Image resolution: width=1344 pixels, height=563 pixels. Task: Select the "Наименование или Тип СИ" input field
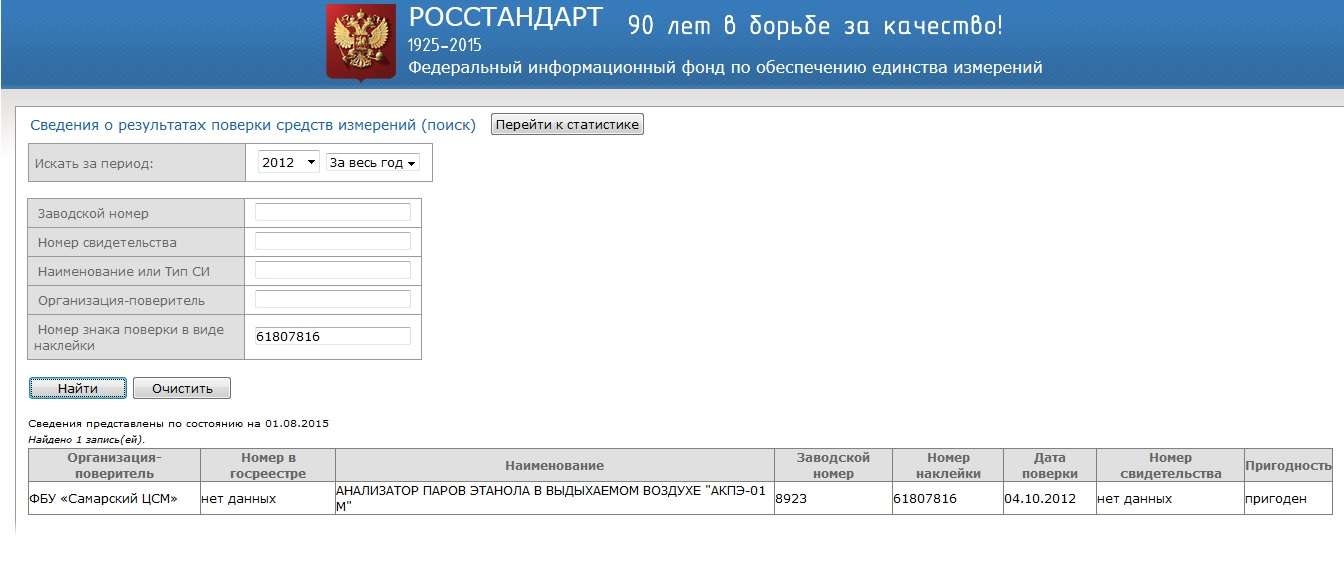pyautogui.click(x=333, y=270)
